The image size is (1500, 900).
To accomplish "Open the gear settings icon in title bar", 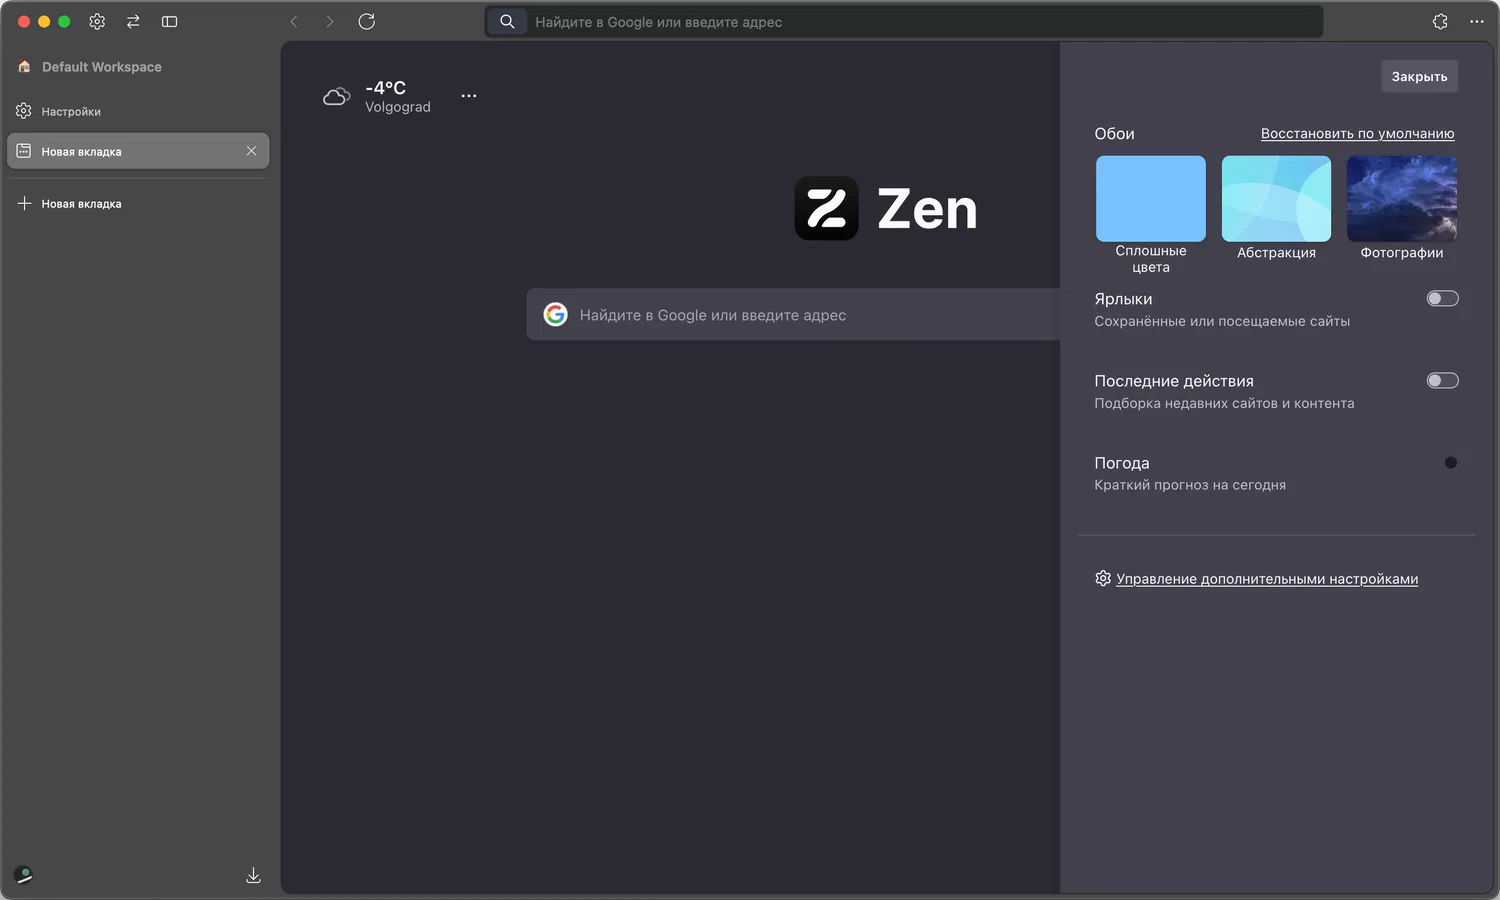I will 97,21.
